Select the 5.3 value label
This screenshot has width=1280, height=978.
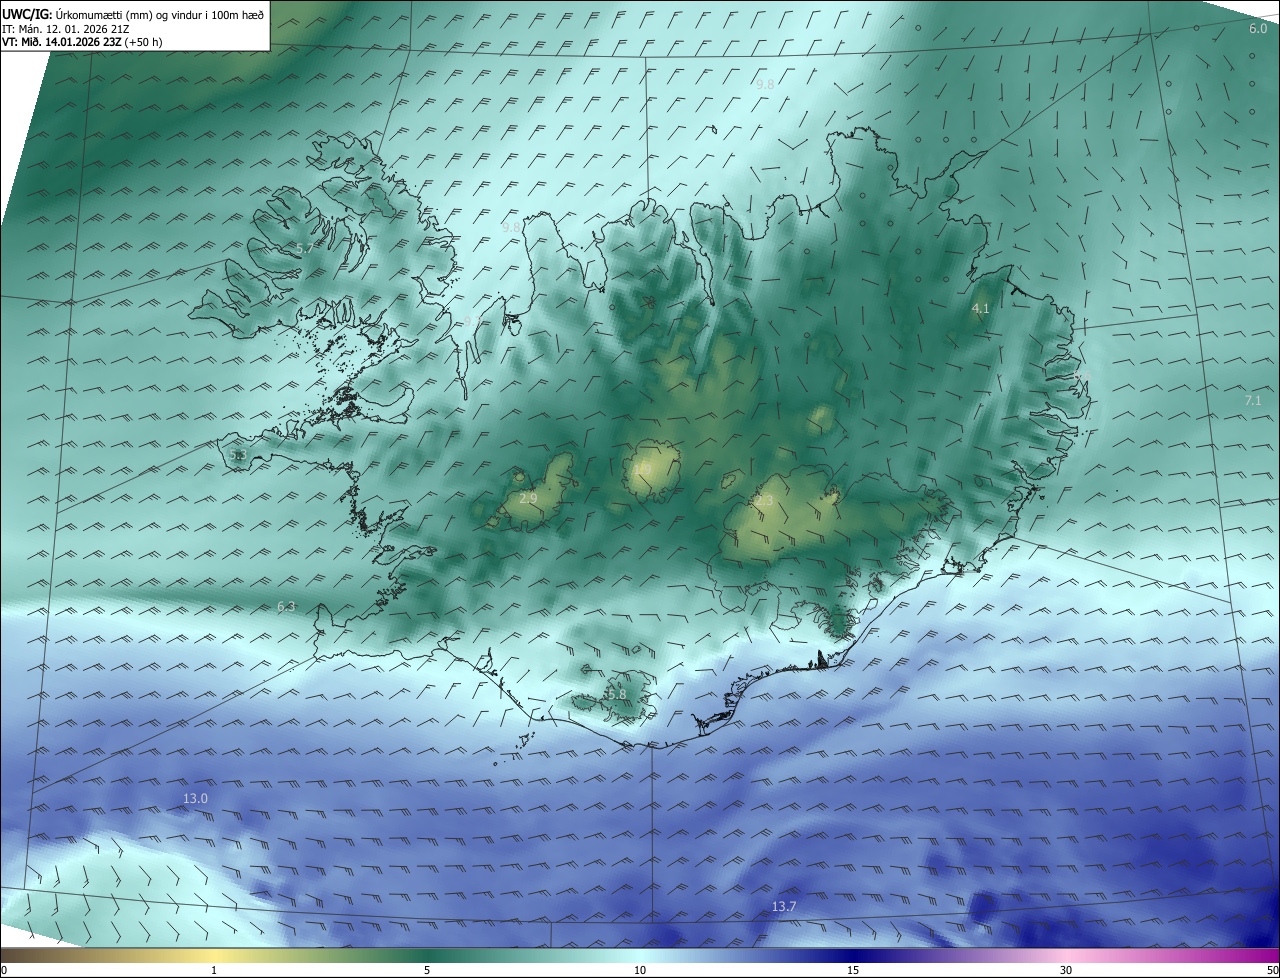tap(237, 455)
